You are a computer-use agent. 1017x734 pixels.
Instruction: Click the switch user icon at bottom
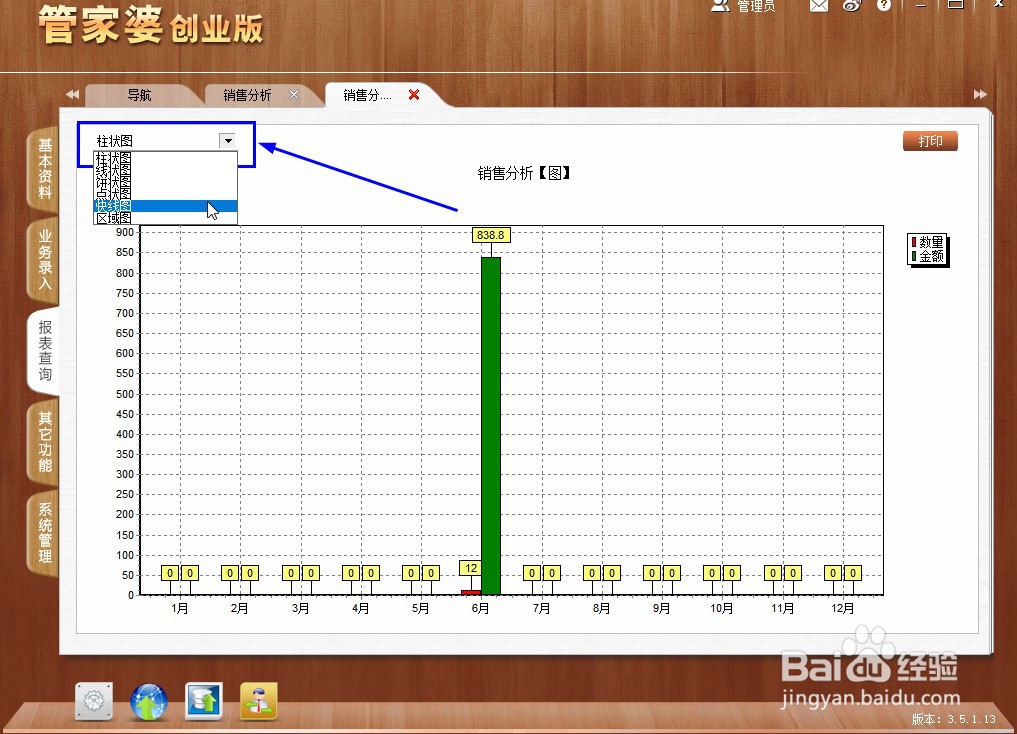[259, 701]
